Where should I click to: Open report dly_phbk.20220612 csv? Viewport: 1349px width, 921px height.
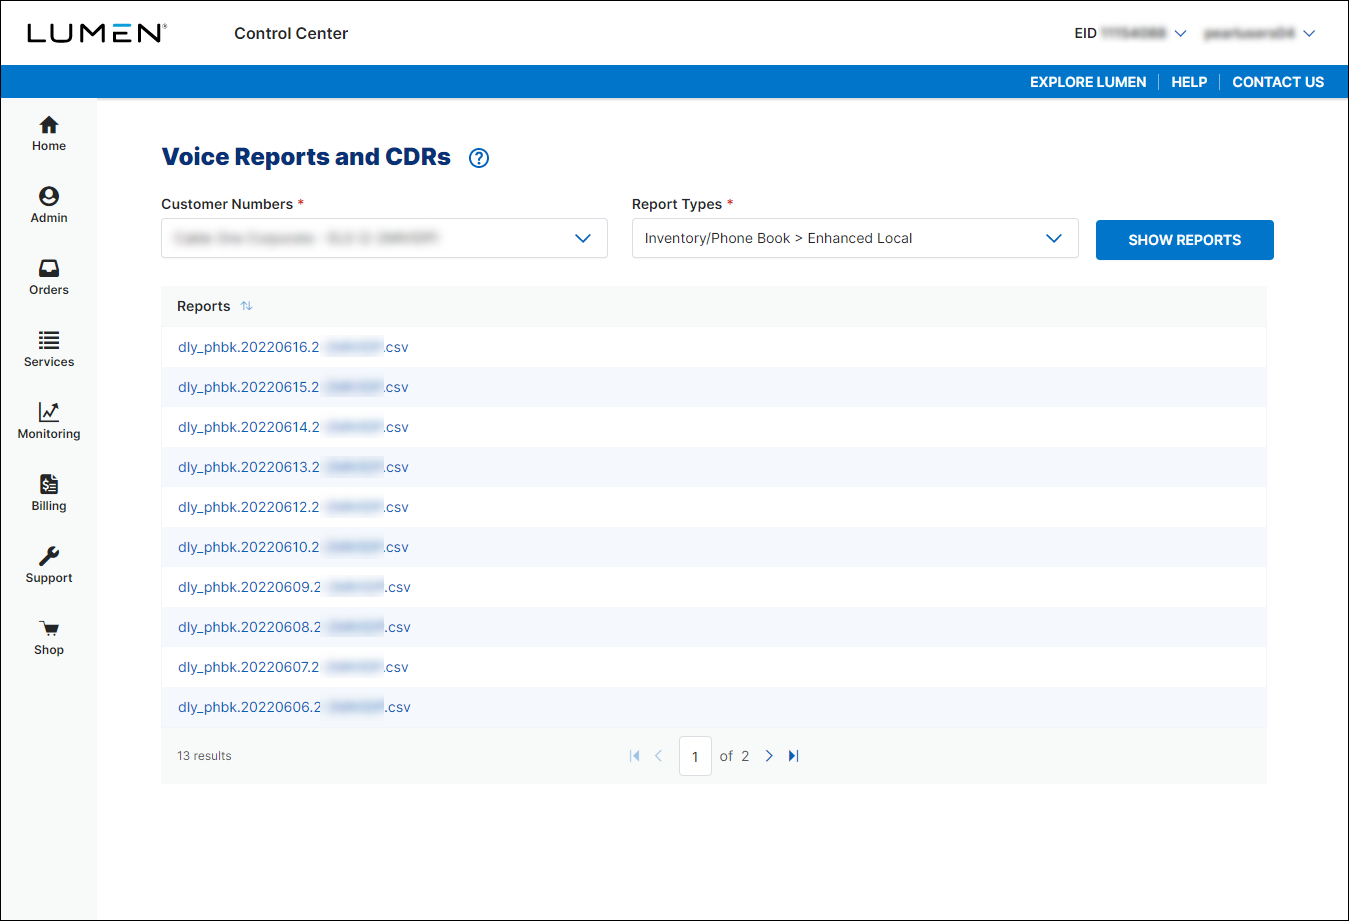[x=293, y=507]
